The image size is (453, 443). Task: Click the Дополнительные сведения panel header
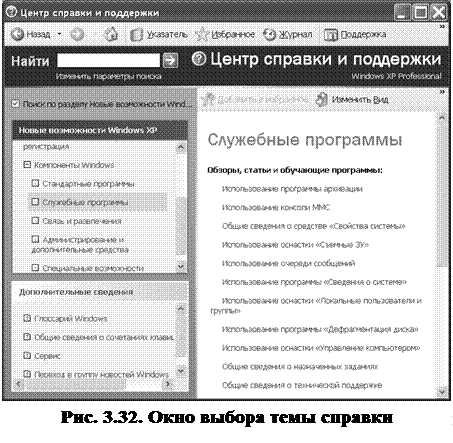click(x=100, y=292)
